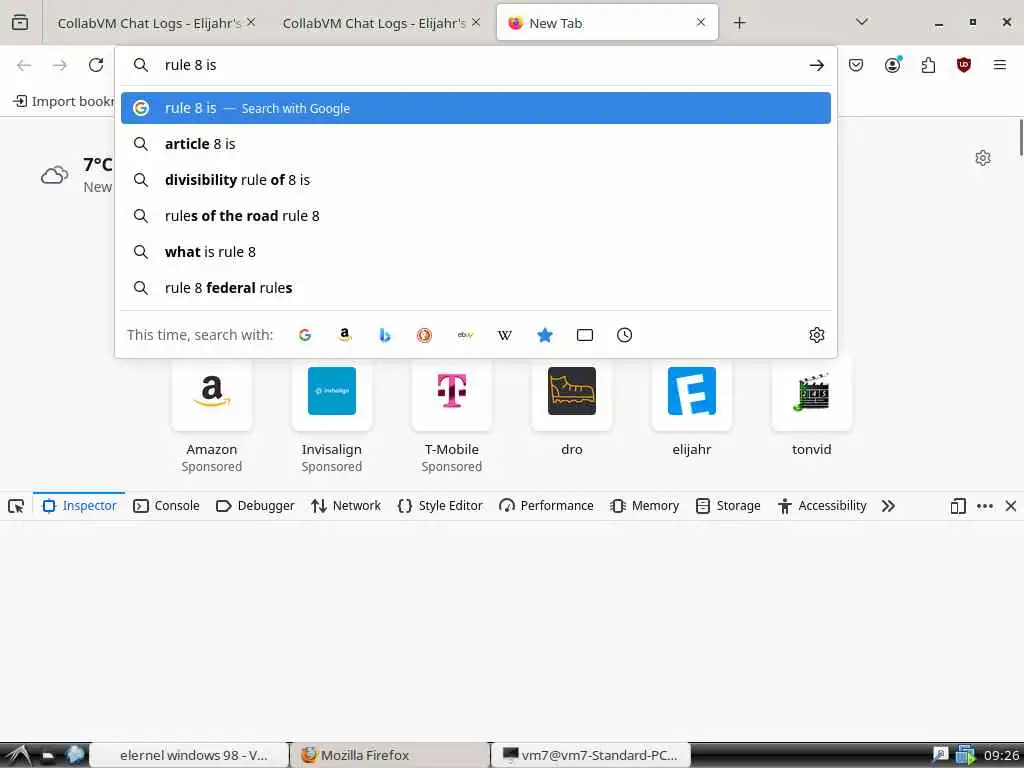Click into the address bar text field

477,65
